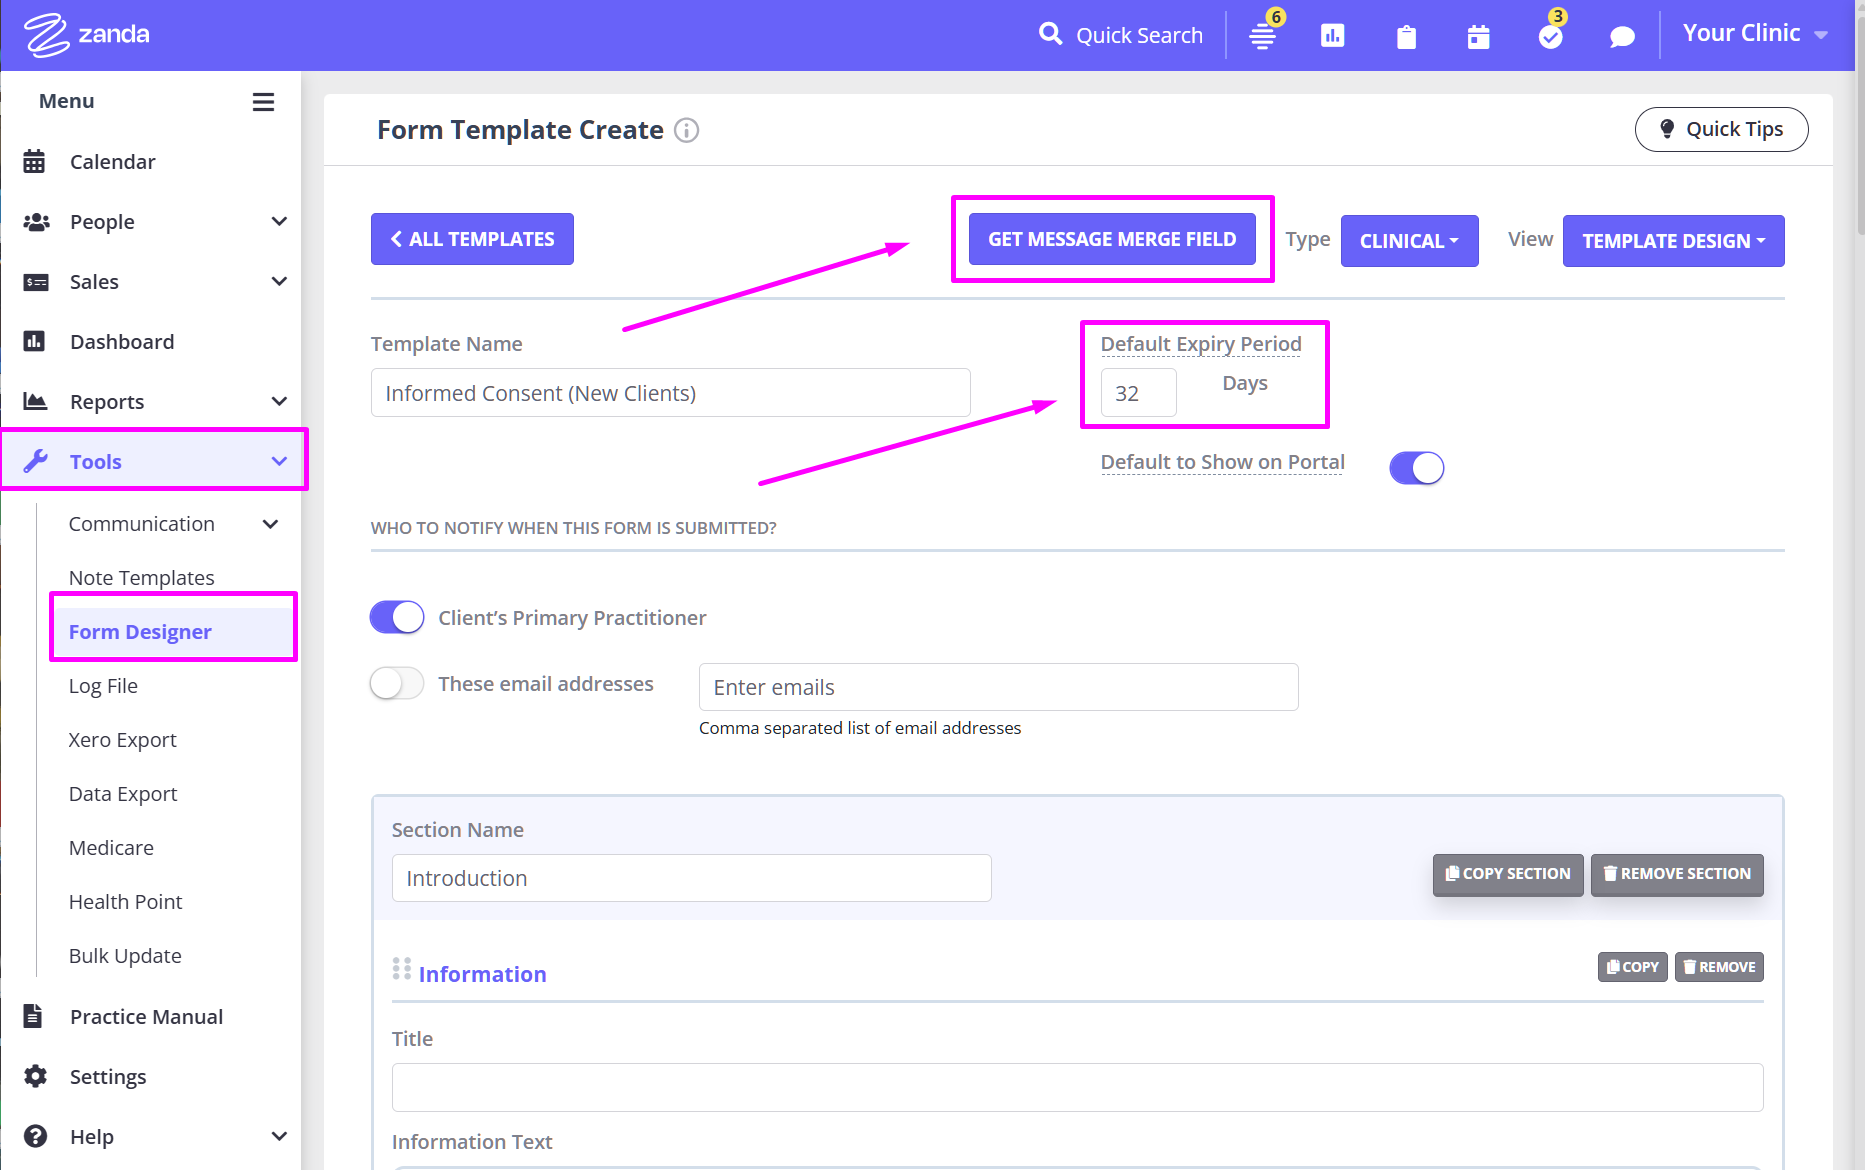The image size is (1865, 1170).
Task: Click the info icon beside Form Template Create
Action: pyautogui.click(x=686, y=130)
